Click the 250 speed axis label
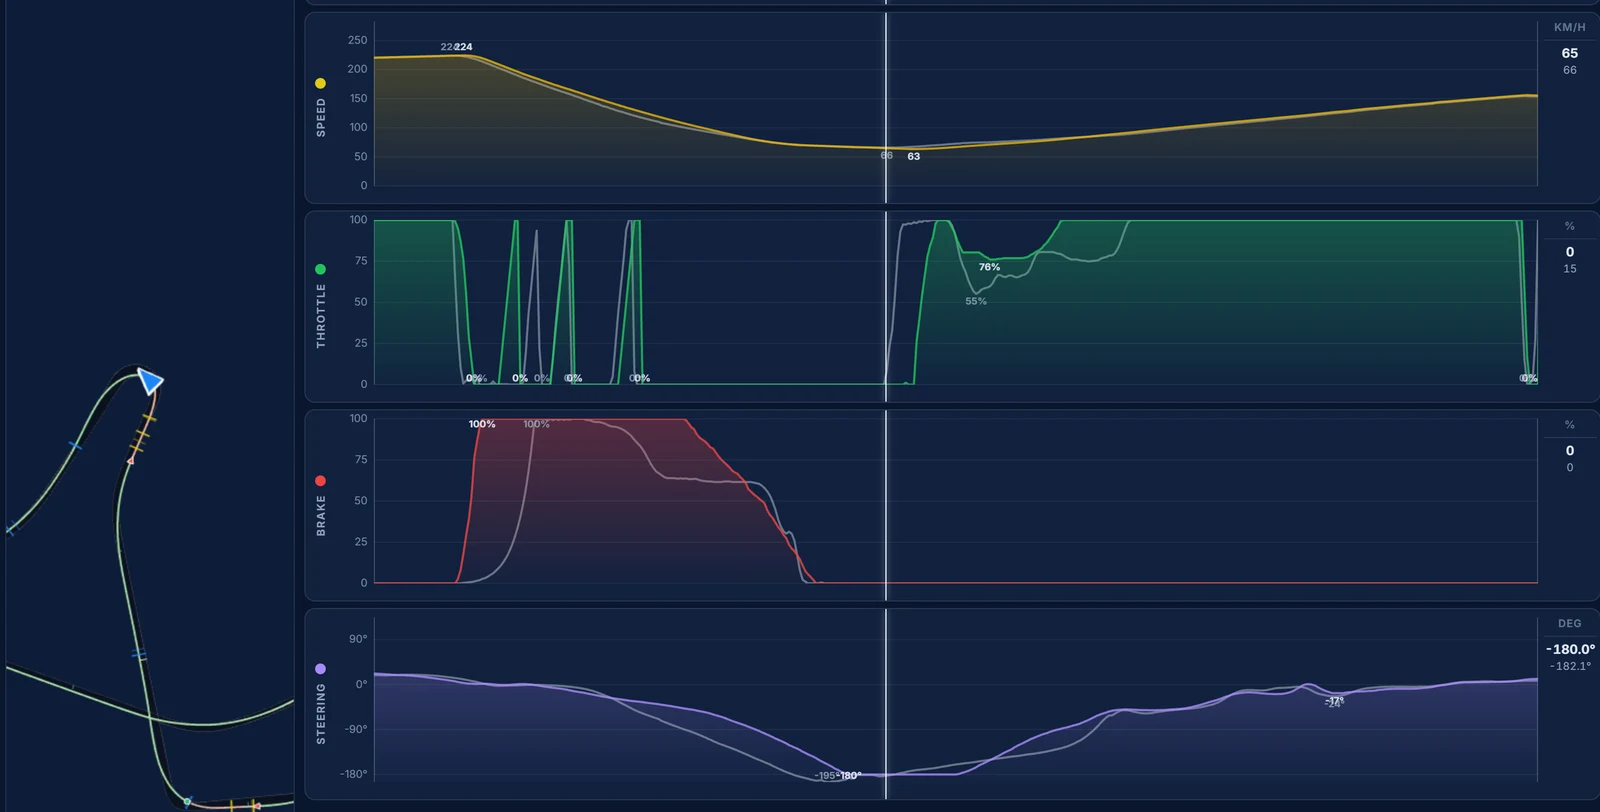1600x812 pixels. [x=357, y=40]
